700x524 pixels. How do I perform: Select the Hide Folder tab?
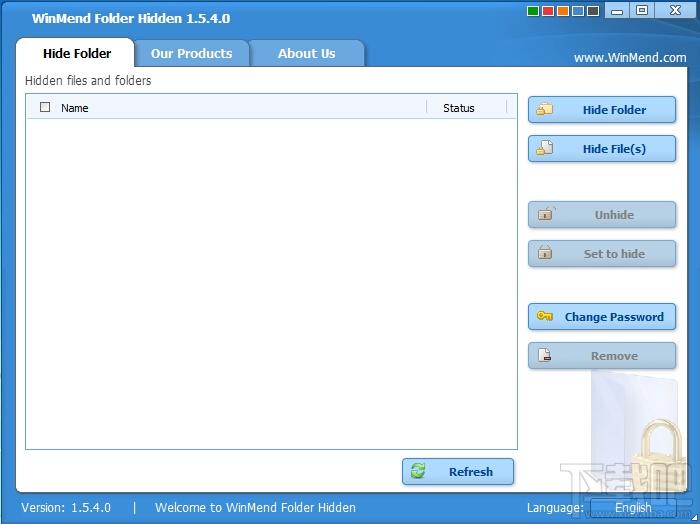pos(77,54)
